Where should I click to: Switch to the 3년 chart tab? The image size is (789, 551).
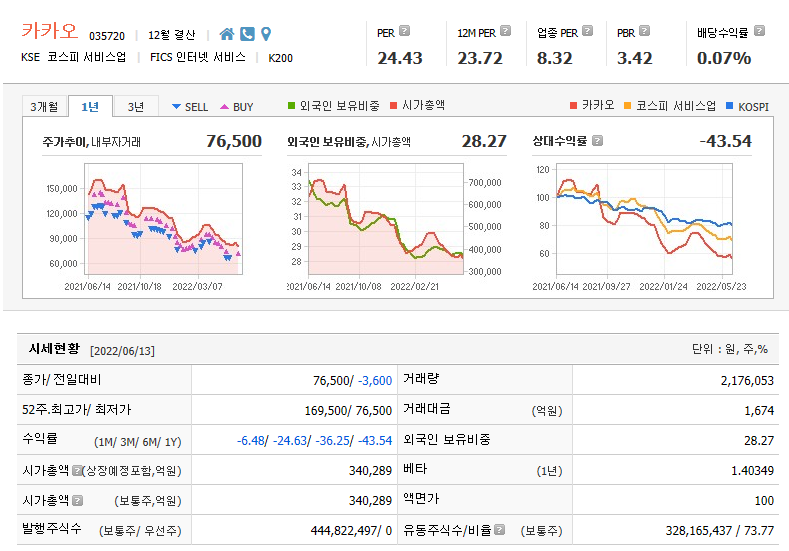tap(136, 107)
